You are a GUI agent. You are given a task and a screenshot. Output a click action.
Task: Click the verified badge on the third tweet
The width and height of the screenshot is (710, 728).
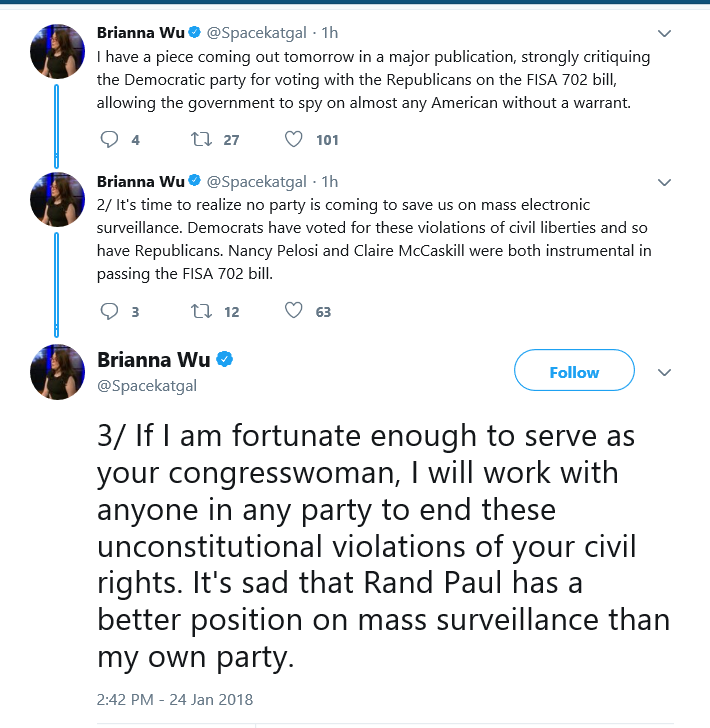coord(225,359)
